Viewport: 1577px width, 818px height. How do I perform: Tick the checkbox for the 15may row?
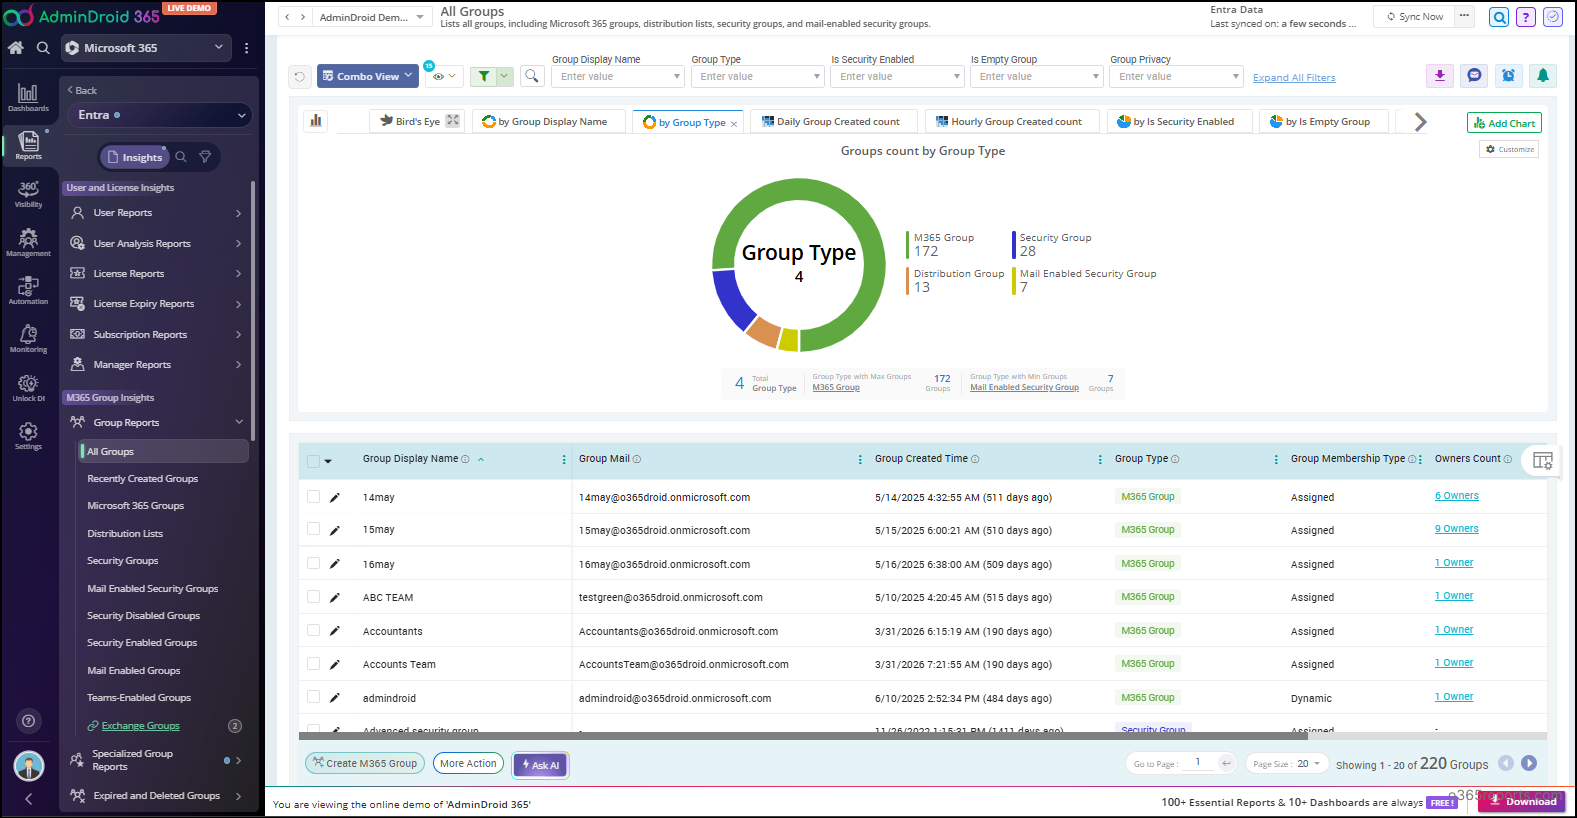pyautogui.click(x=313, y=529)
